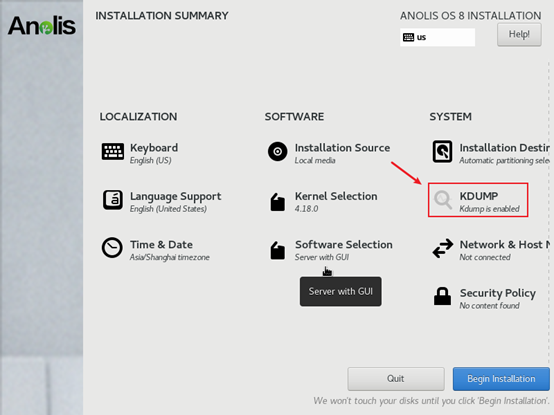554x415 pixels.
Task: Select the Installation Source disc icon
Action: [x=277, y=152]
